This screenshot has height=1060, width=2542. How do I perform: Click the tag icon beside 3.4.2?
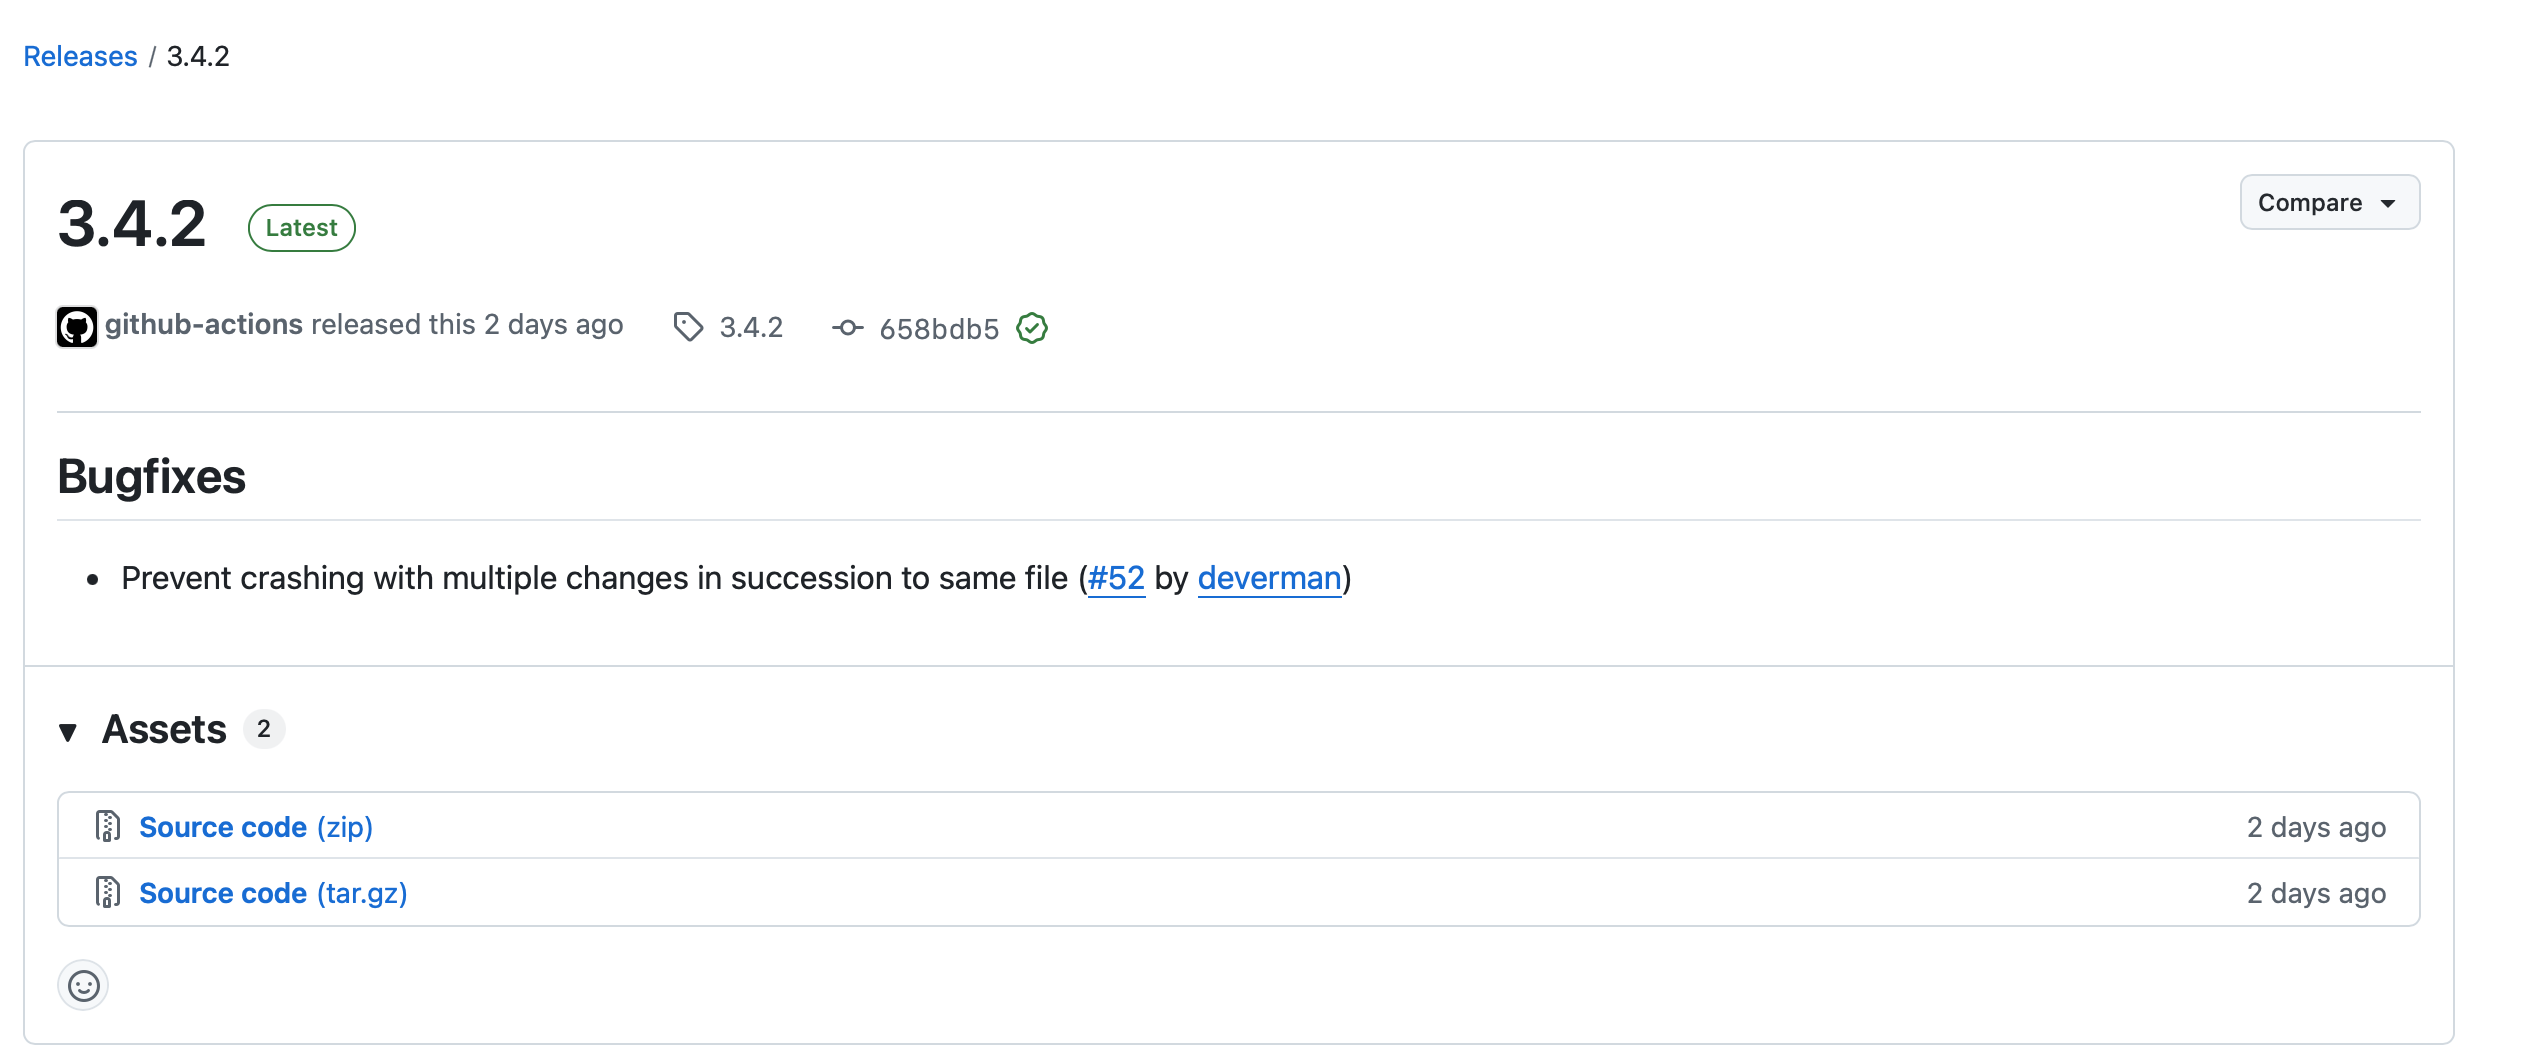tap(688, 327)
